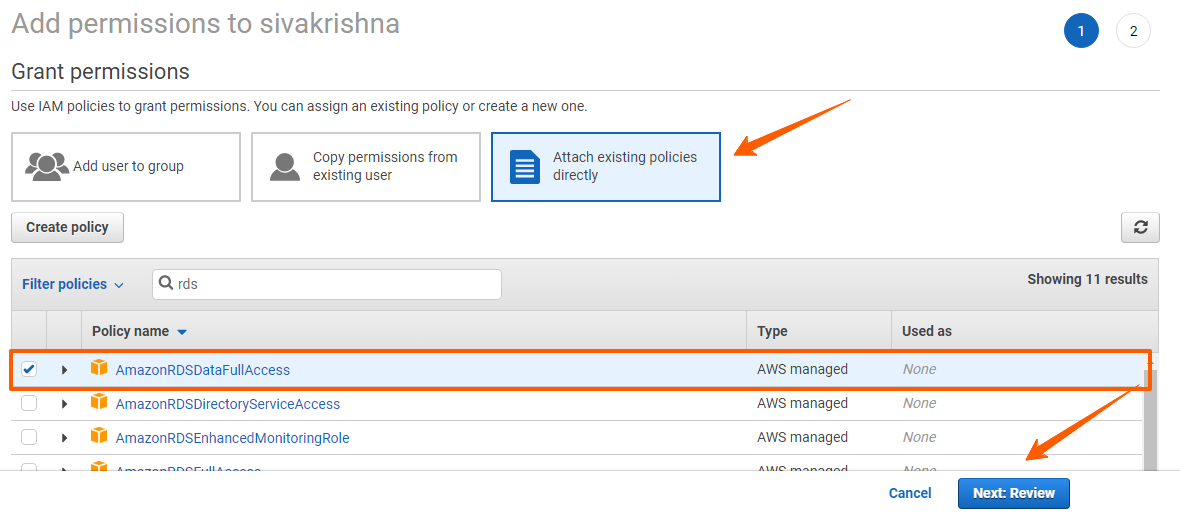The height and width of the screenshot is (515, 1180).
Task: Select Attach existing policies directly
Action: [x=606, y=167]
